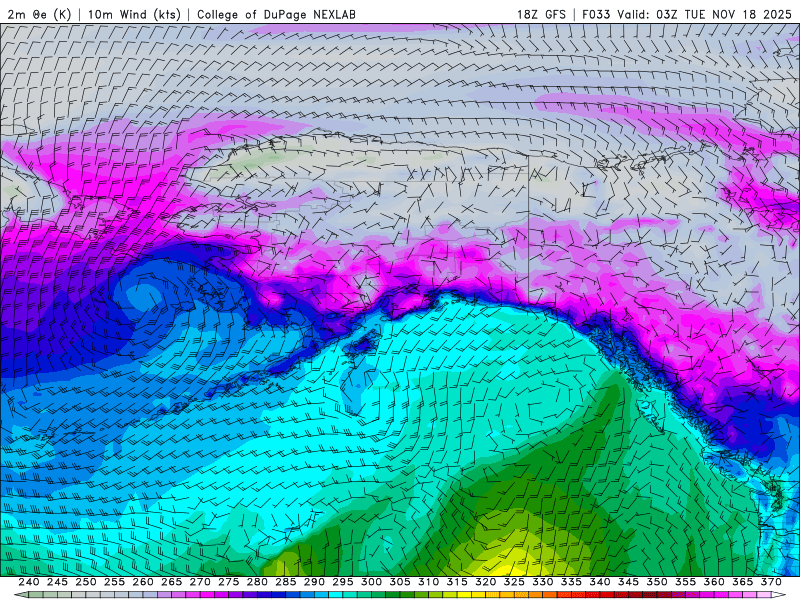Select the 310 value on the color scale

(429, 582)
